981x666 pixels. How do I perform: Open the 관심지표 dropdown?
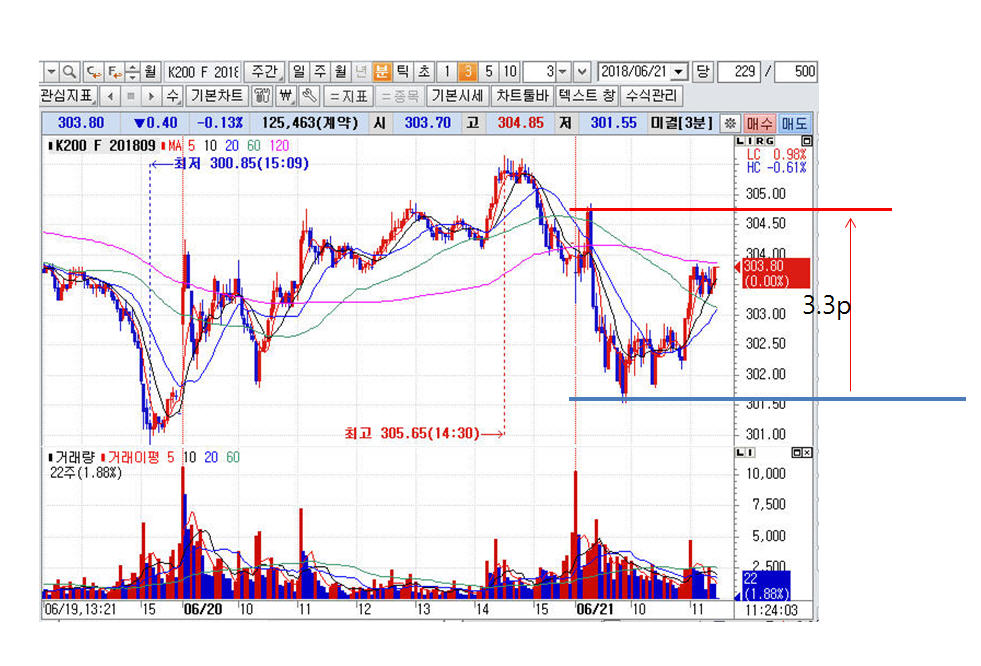(x=67, y=97)
